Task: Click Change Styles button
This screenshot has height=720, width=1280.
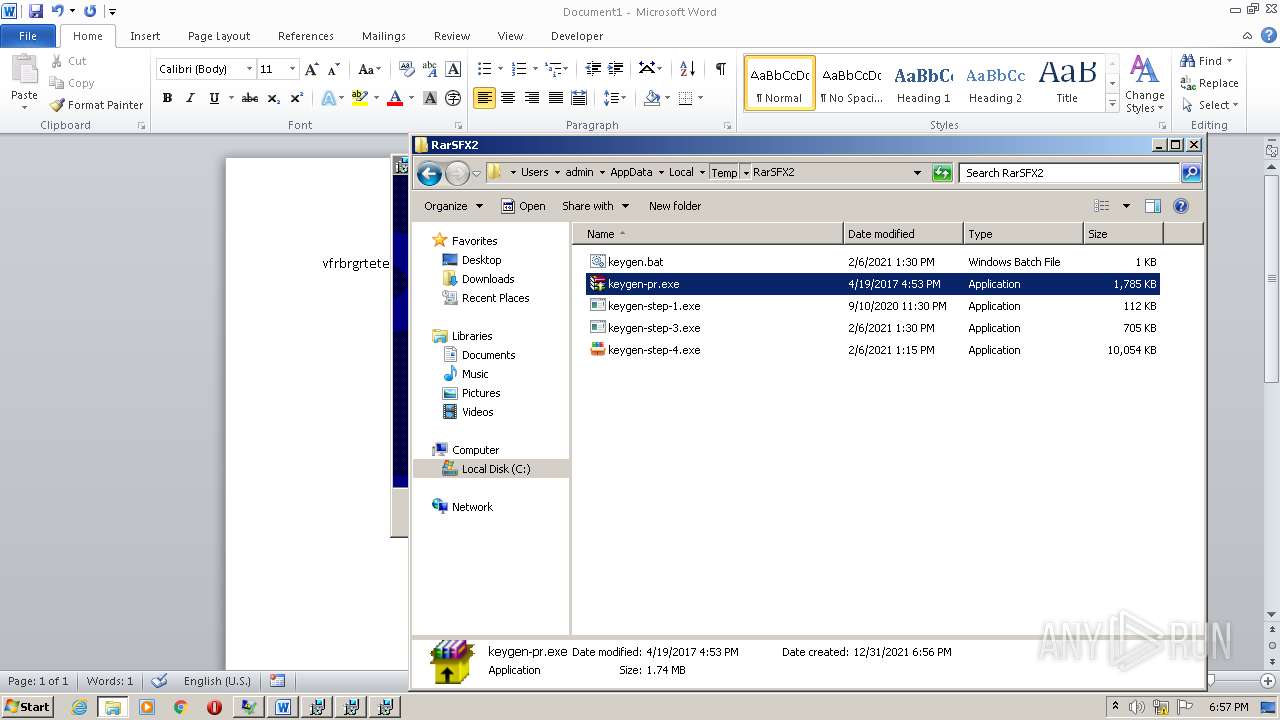Action: [x=1144, y=85]
